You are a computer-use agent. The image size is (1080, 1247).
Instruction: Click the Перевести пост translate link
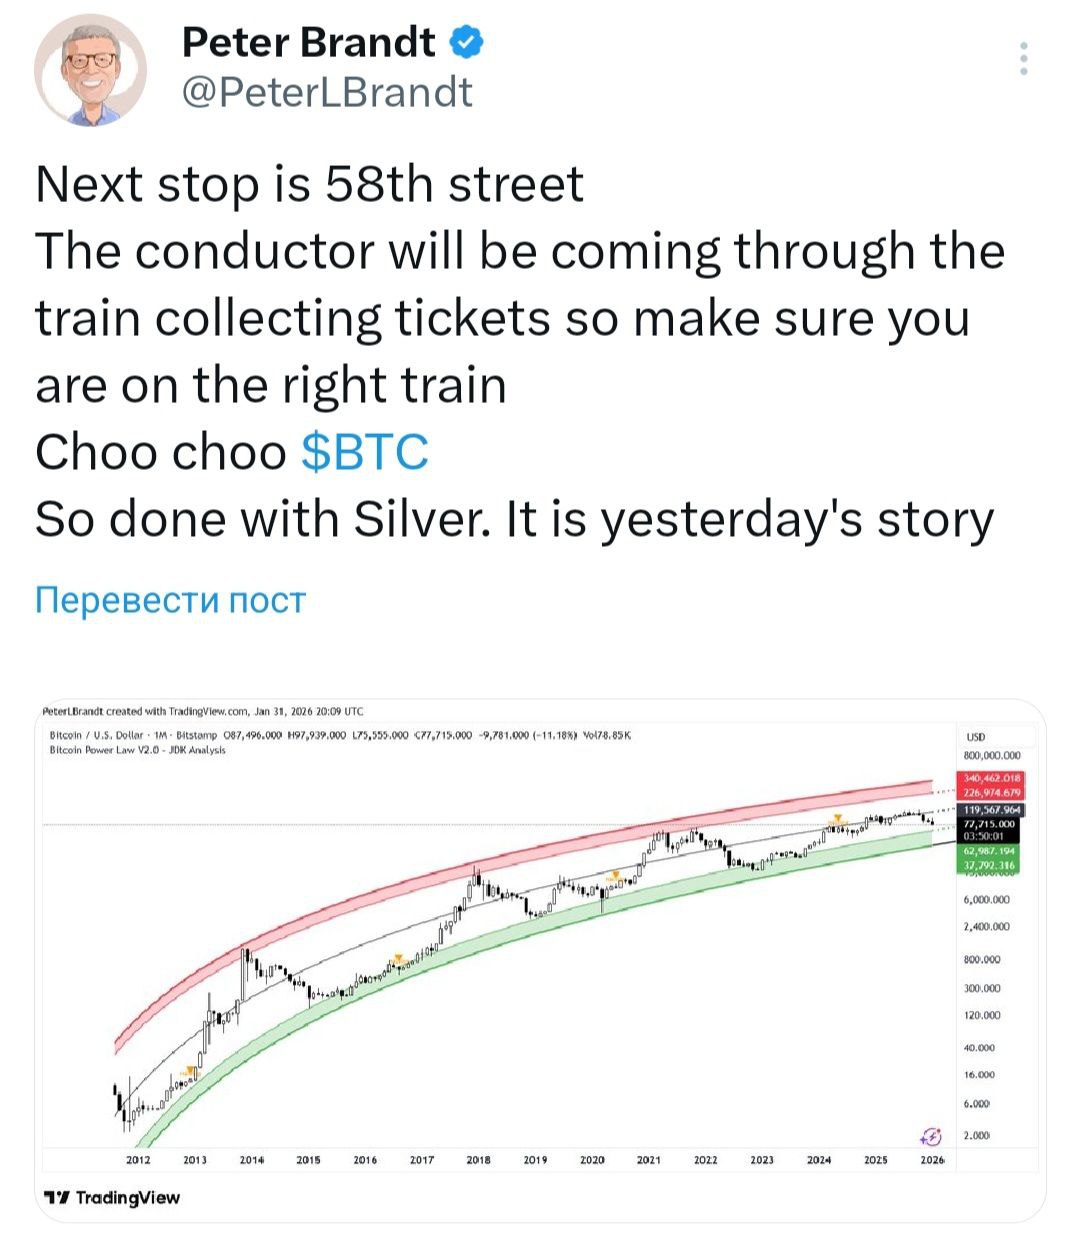170,597
